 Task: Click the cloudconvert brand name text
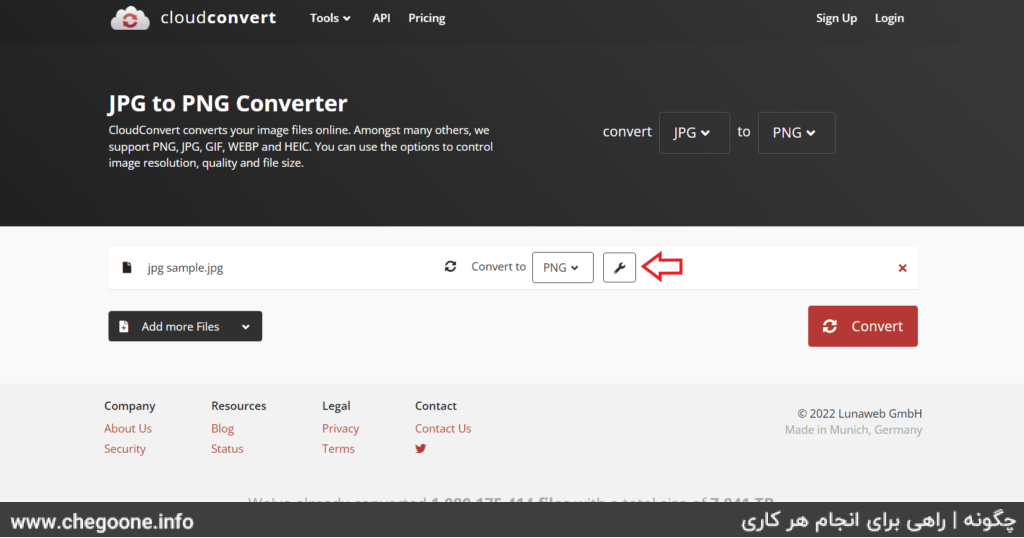(218, 18)
